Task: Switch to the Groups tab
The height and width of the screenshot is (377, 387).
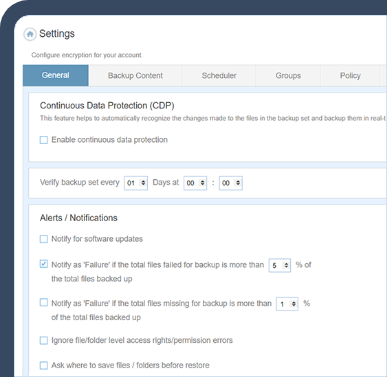Action: pyautogui.click(x=288, y=76)
